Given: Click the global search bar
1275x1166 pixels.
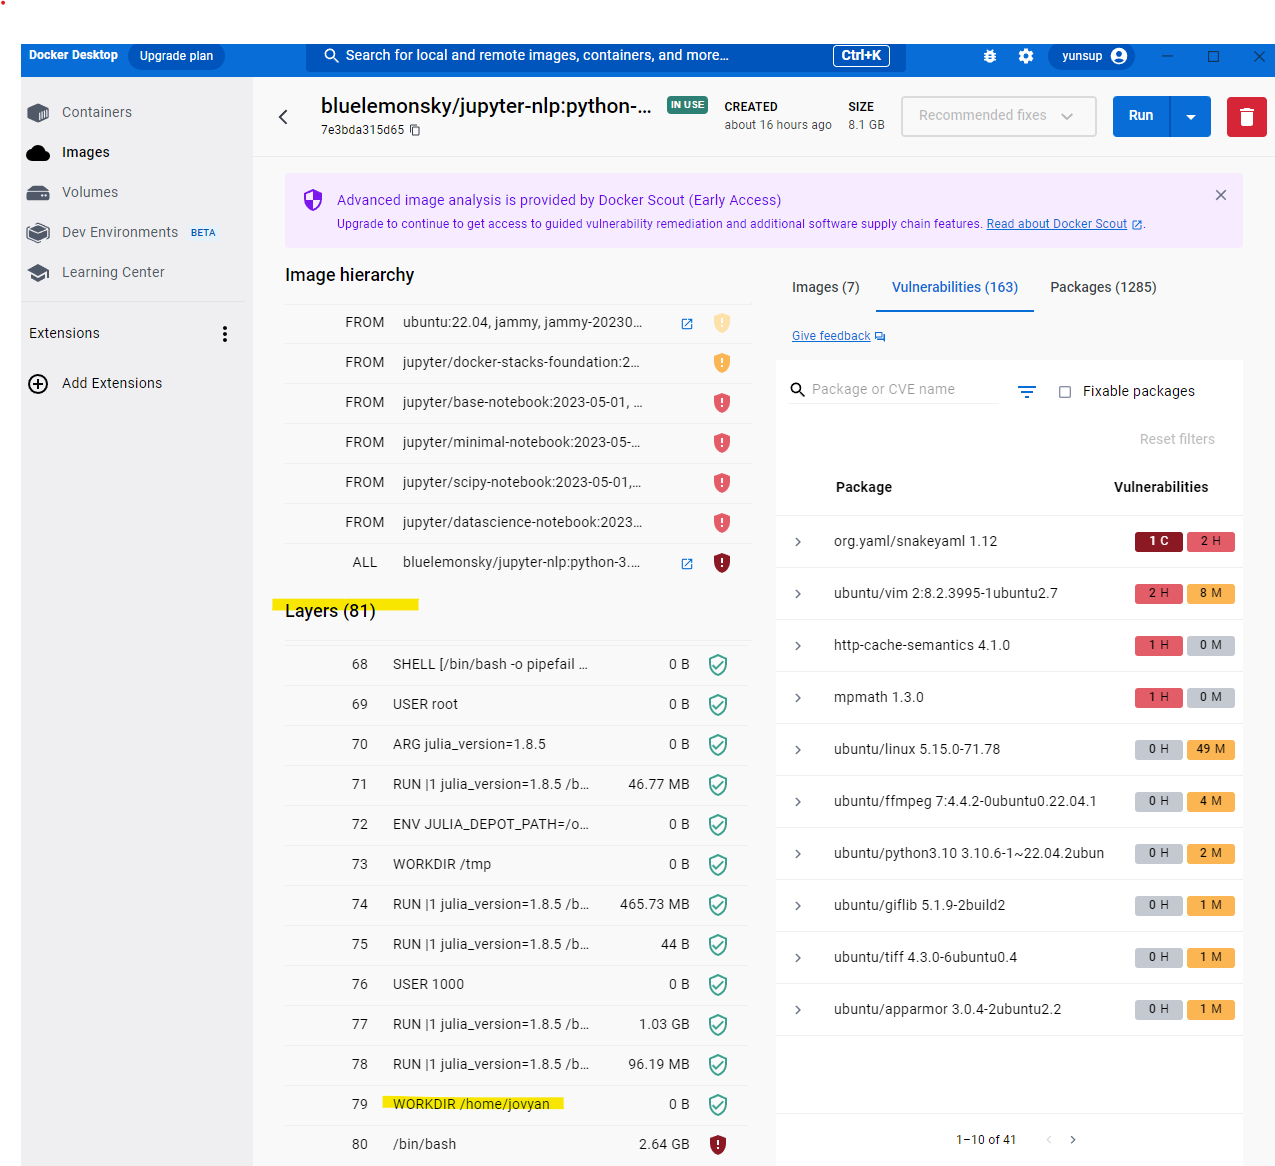Looking at the screenshot, I should 606,56.
